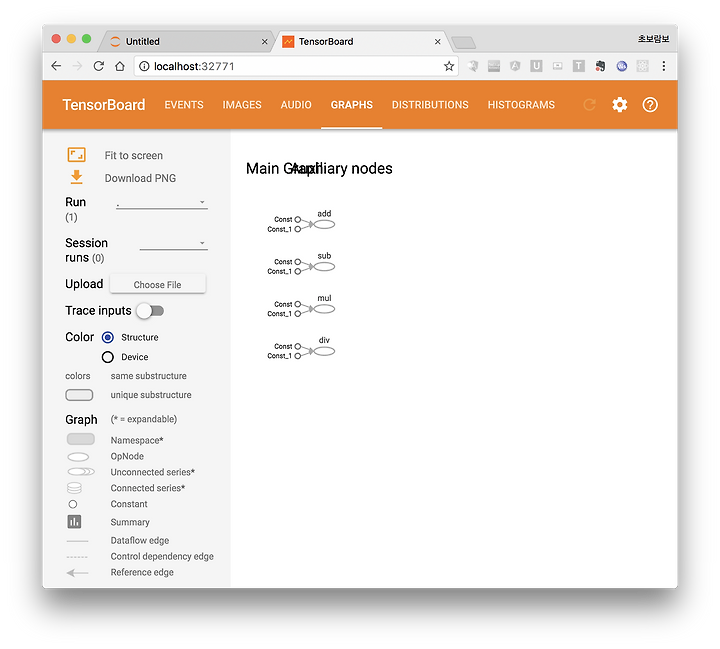Click the 'Unconnected series*' legend text
The image size is (720, 649).
(152, 472)
